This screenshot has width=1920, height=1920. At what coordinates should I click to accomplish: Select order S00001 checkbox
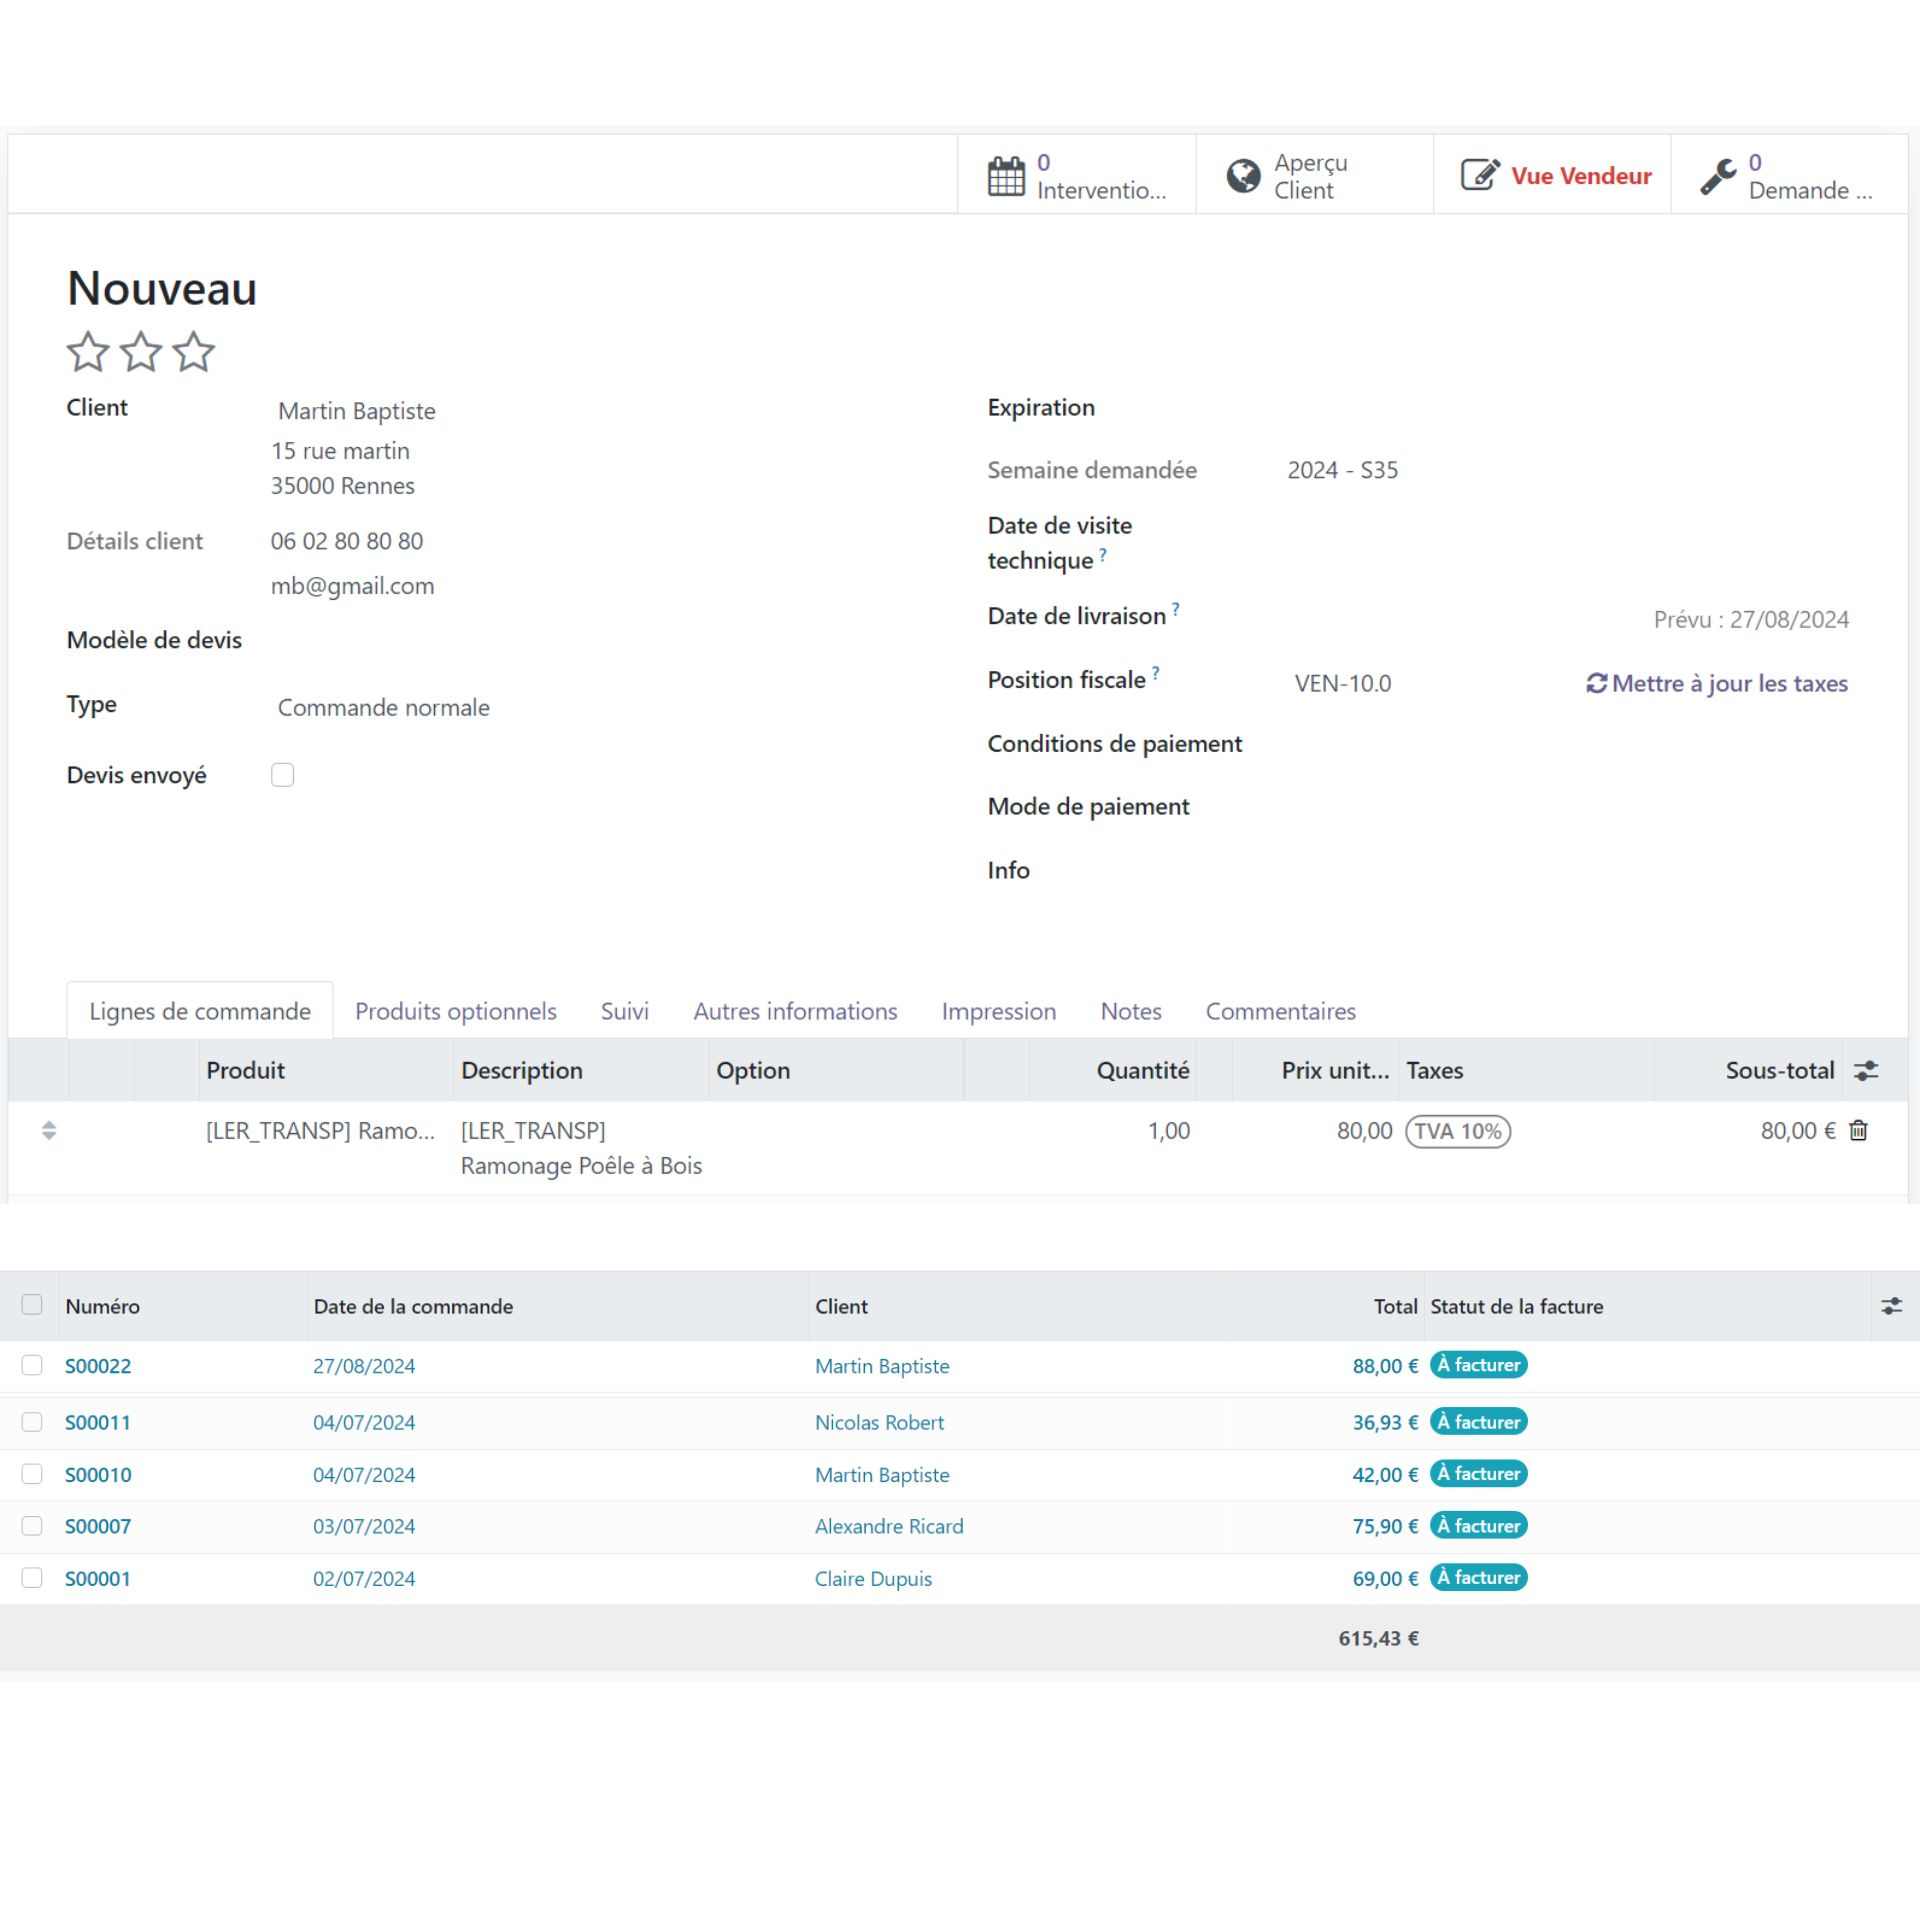point(32,1578)
